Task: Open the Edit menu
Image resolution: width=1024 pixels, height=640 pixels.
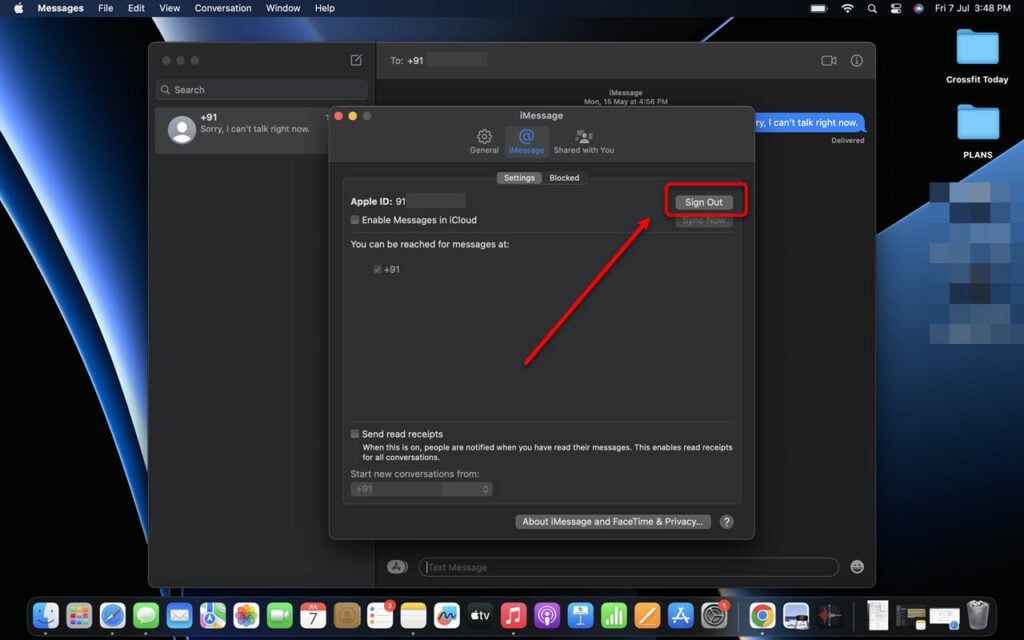Action: pos(136,8)
